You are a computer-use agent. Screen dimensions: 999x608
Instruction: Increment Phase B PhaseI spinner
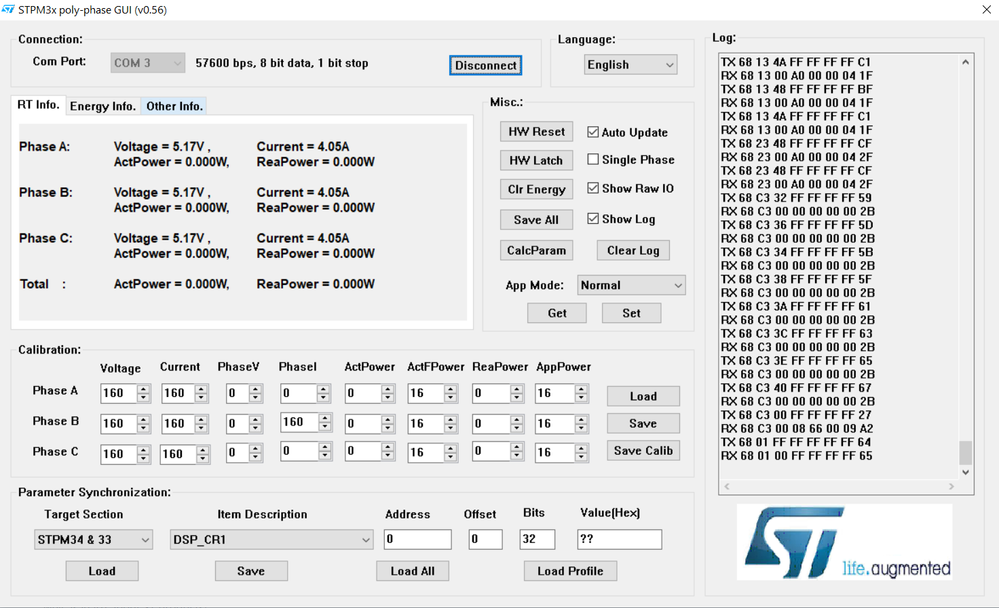(325, 418)
